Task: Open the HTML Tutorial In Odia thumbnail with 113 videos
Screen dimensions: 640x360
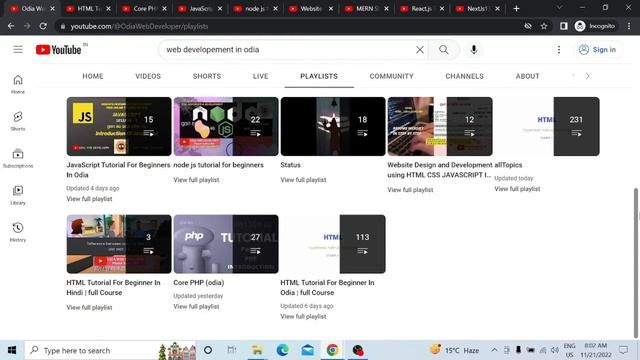Action: tap(333, 244)
